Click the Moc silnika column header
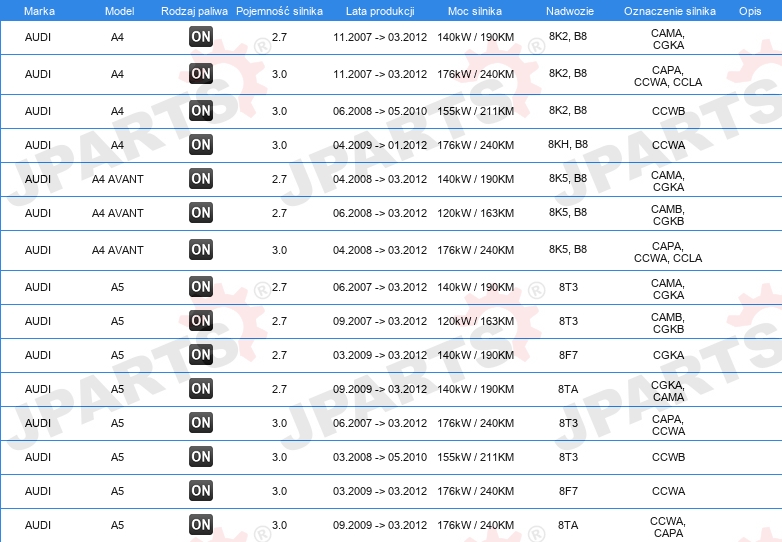 pyautogui.click(x=475, y=11)
